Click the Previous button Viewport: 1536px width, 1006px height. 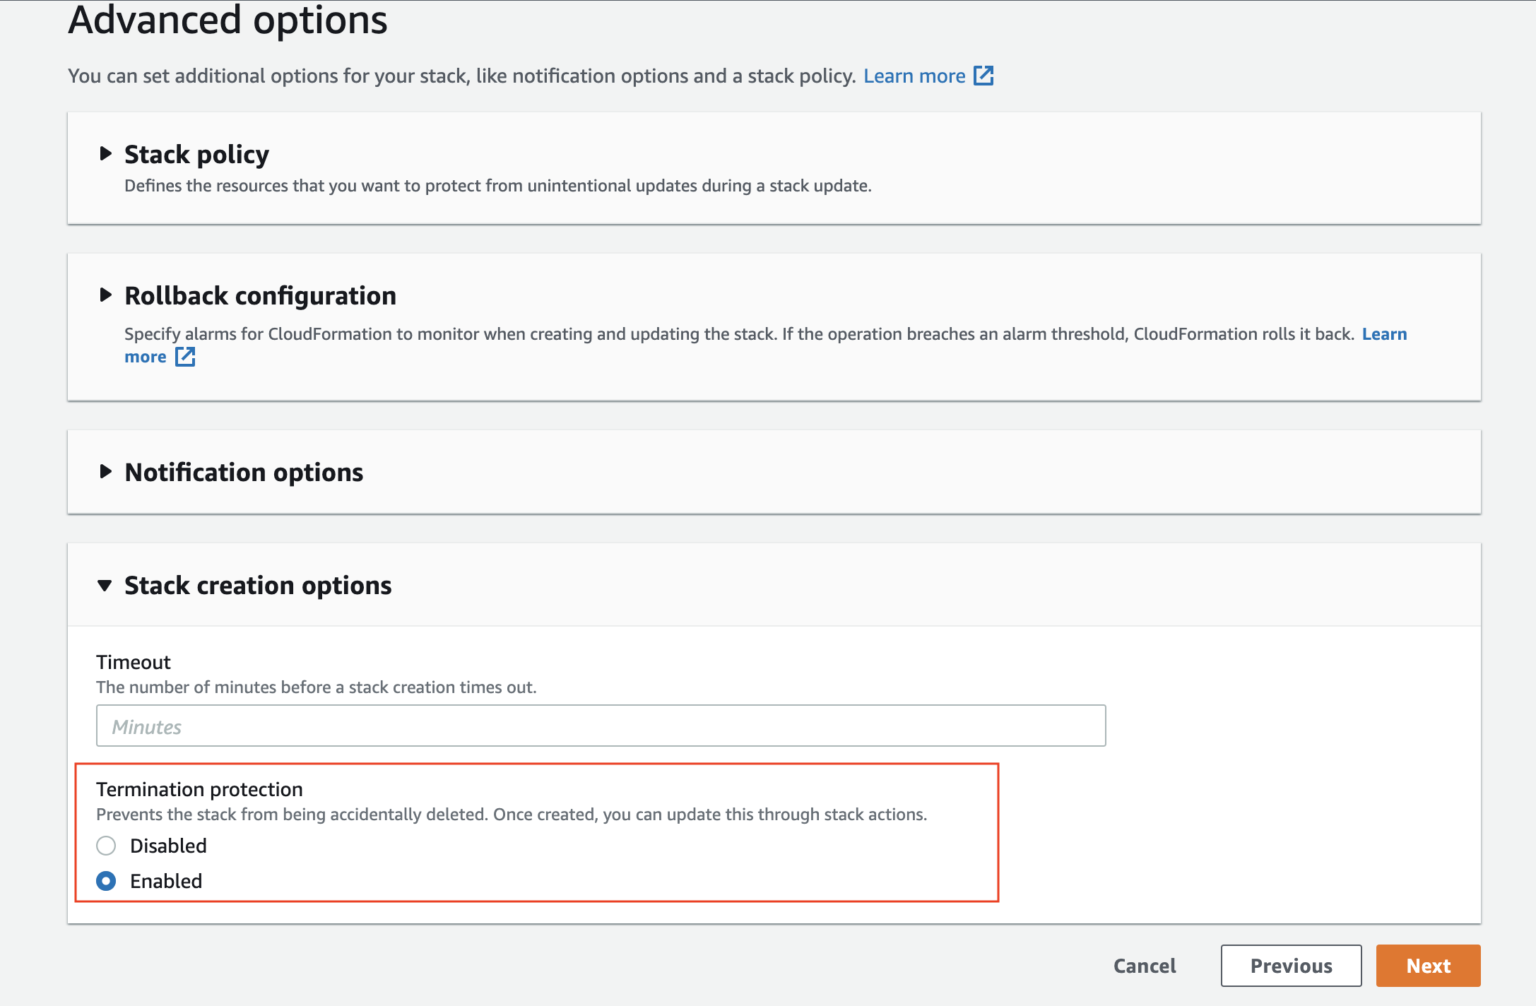pos(1291,965)
